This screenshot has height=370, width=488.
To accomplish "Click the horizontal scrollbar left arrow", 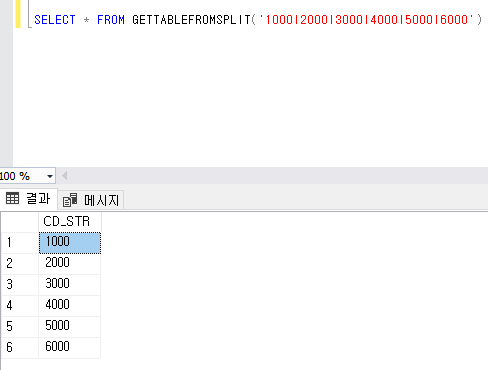I will pos(65,176).
